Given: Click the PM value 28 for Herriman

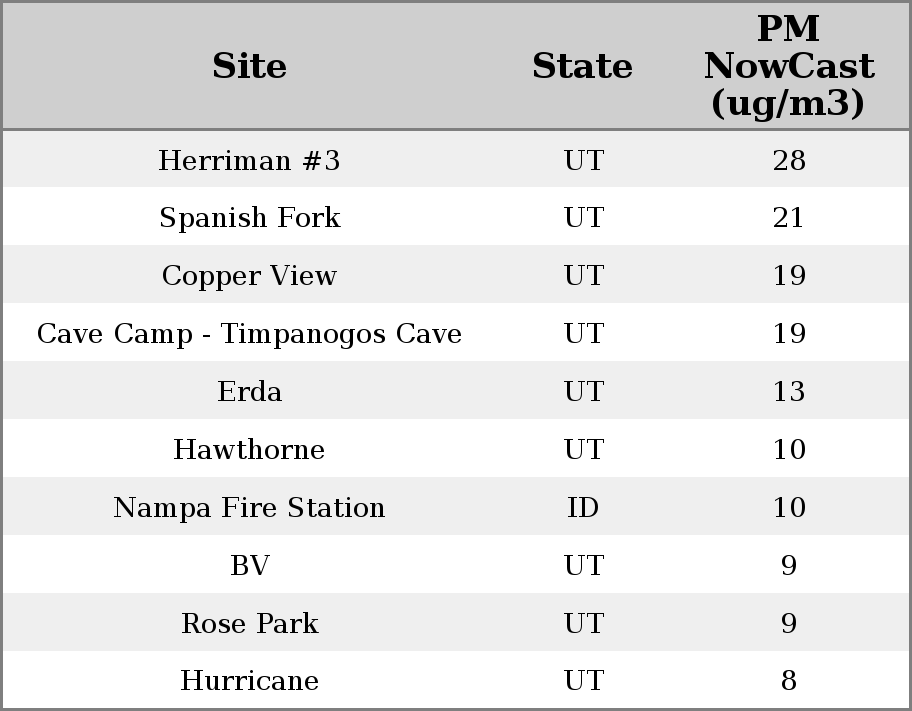Looking at the screenshot, I should click(x=788, y=160).
